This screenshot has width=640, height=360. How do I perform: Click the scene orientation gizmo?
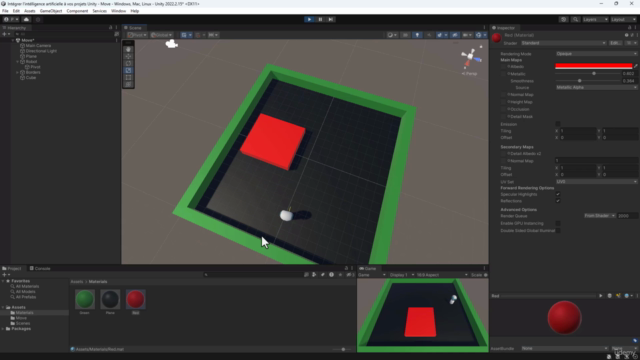point(471,57)
